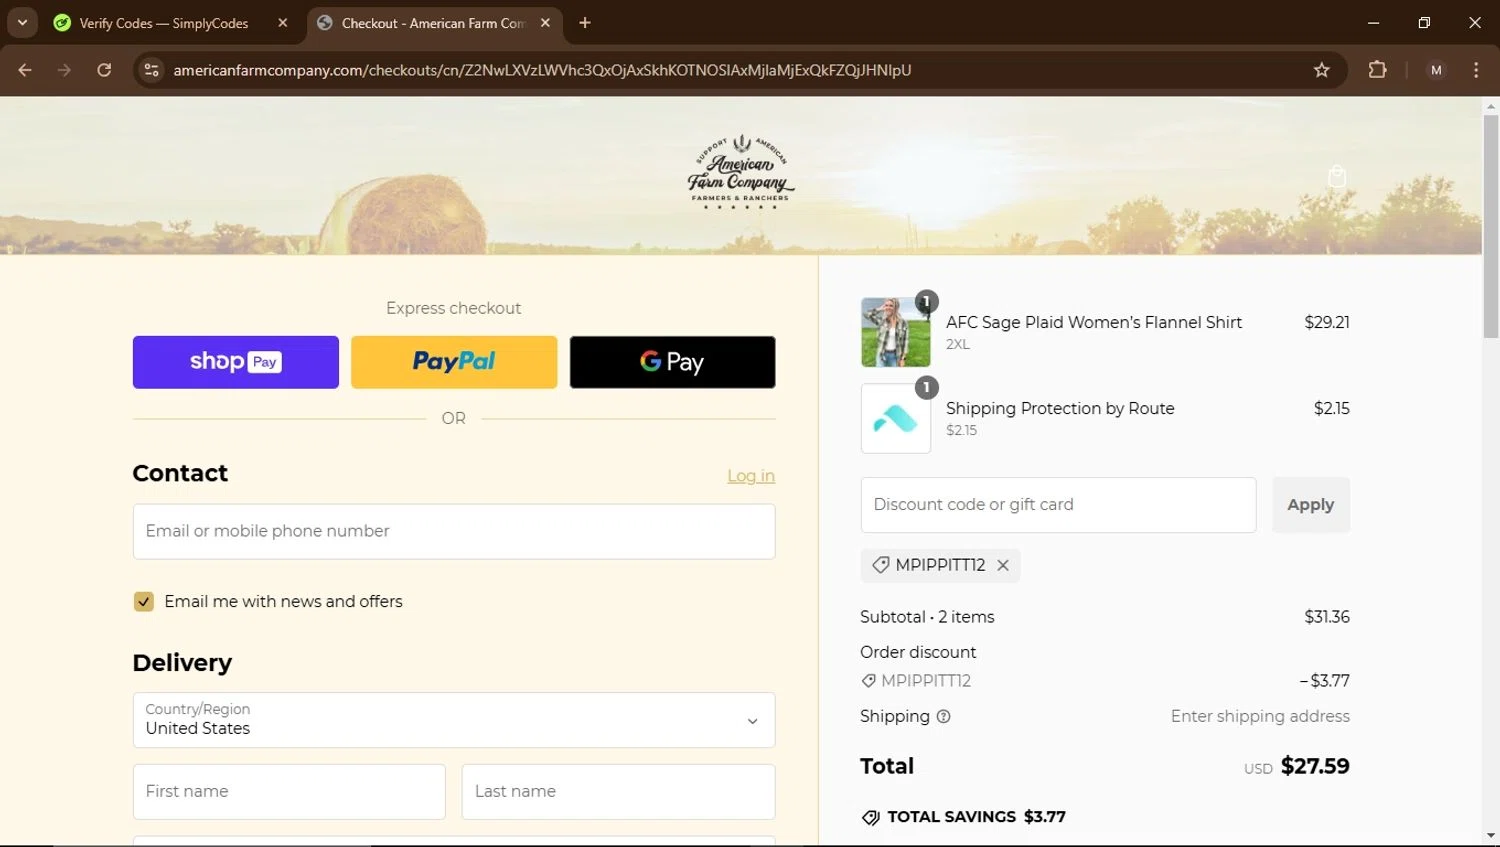This screenshot has width=1500, height=847.
Task: Click the AFC Sage Plaid Women's Flannel Shirt text
Action: point(1094,322)
